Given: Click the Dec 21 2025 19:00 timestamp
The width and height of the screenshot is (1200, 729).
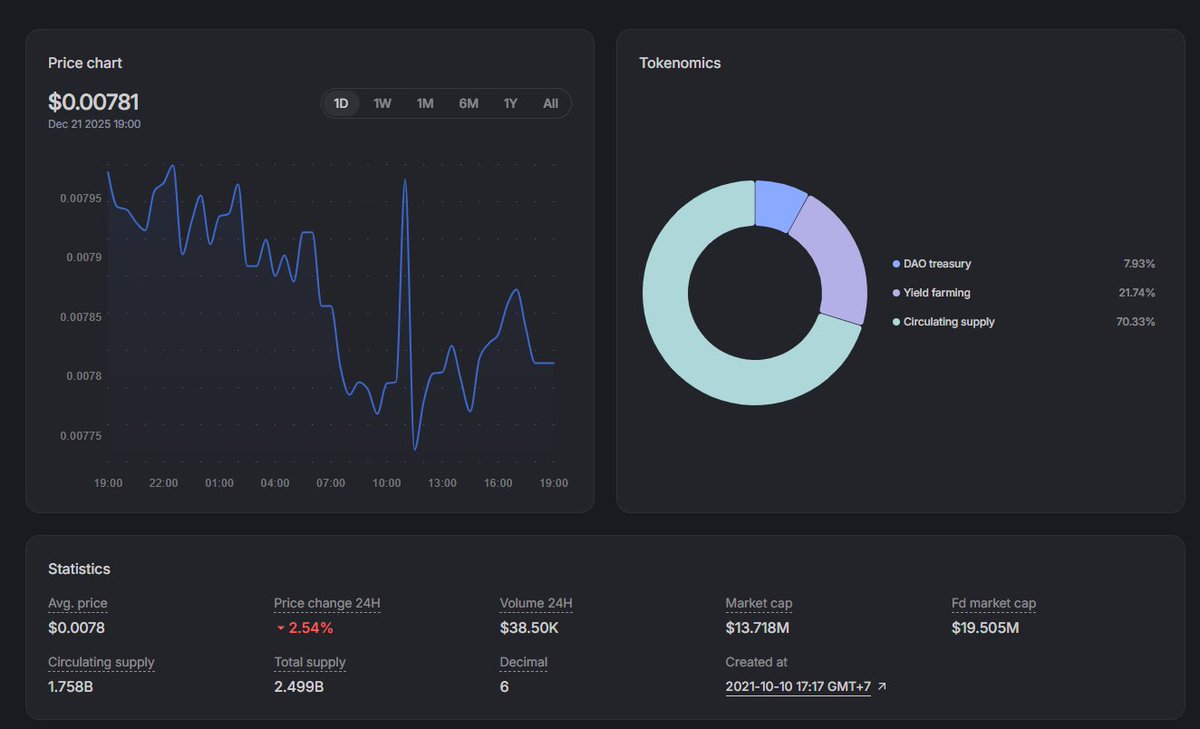Looking at the screenshot, I should [94, 124].
